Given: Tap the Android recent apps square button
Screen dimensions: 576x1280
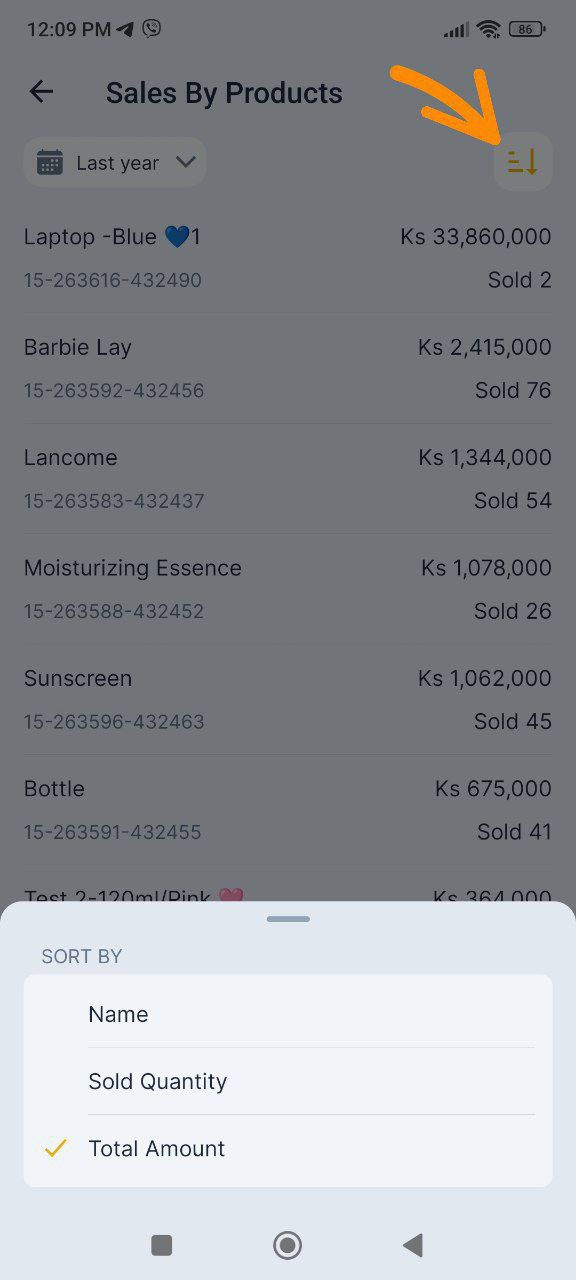Looking at the screenshot, I should 161,1245.
